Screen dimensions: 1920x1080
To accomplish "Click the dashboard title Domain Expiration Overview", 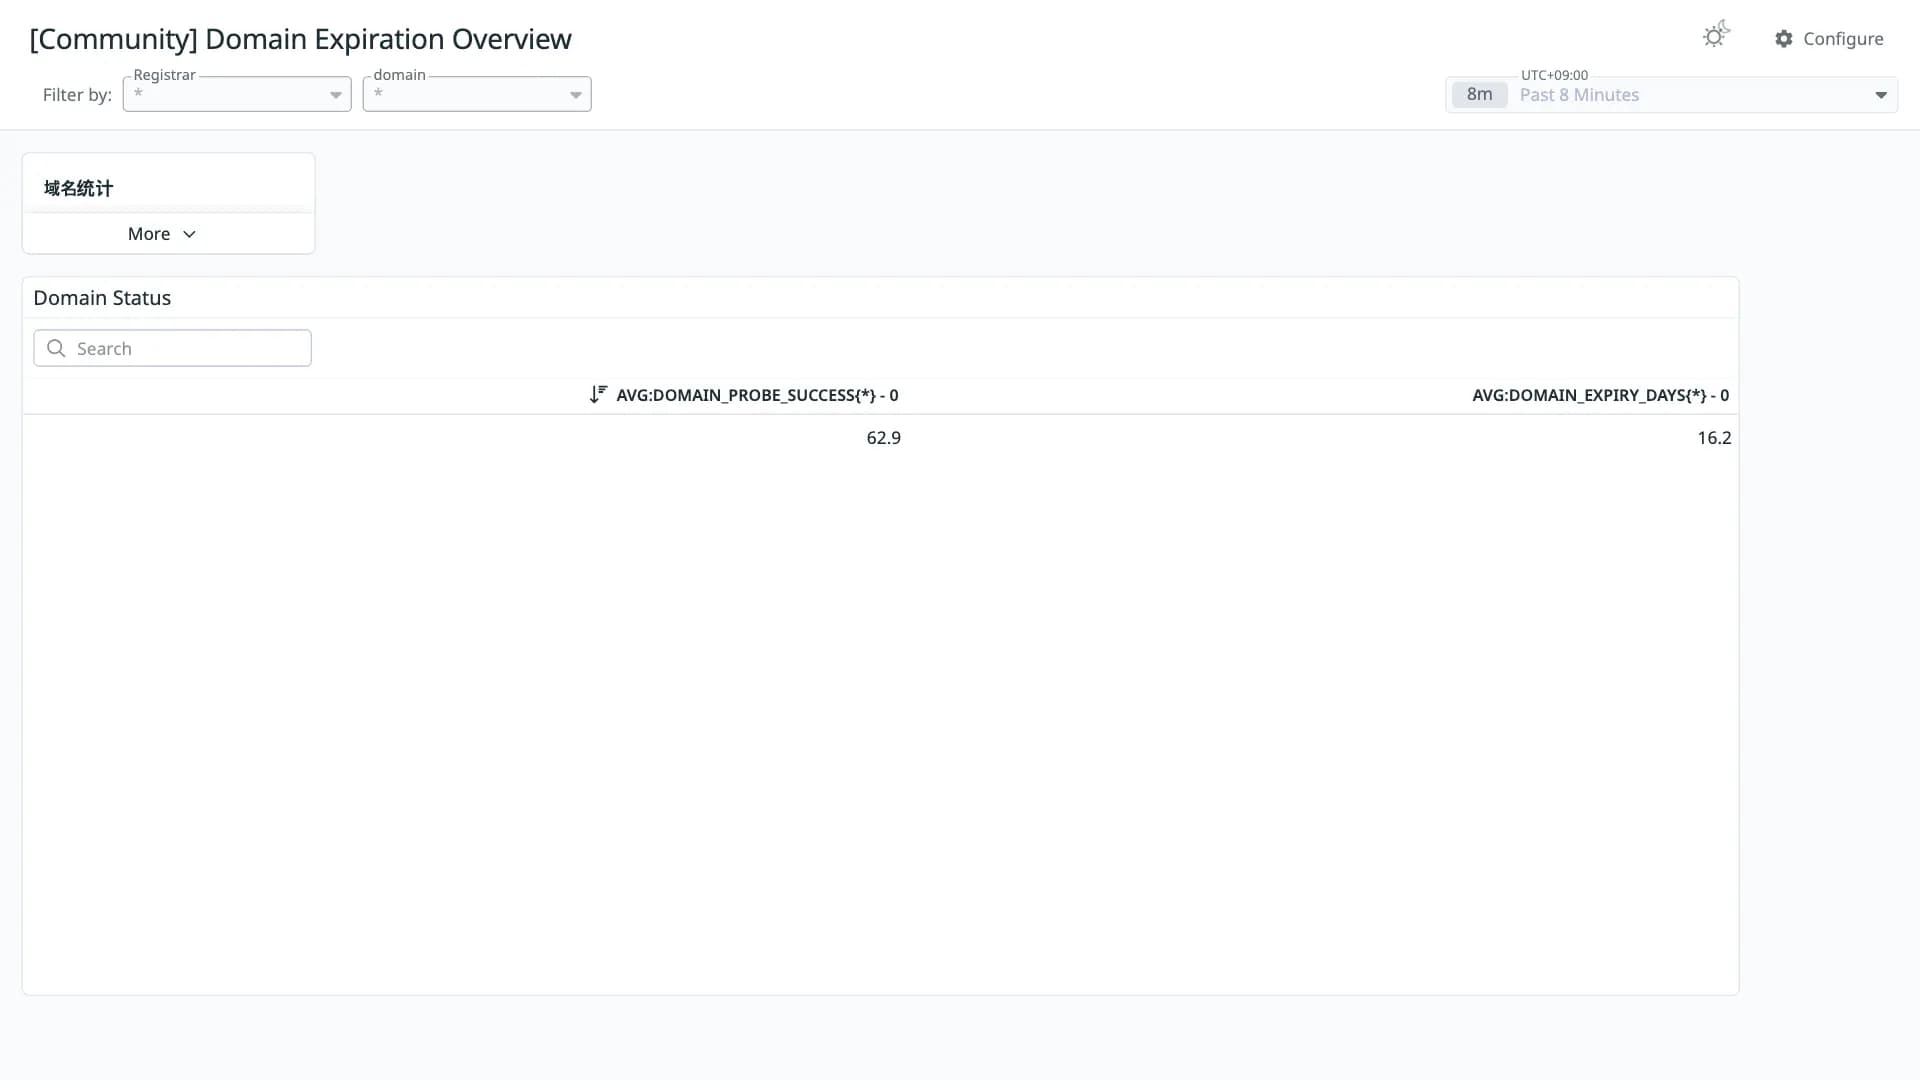I will coord(300,39).
